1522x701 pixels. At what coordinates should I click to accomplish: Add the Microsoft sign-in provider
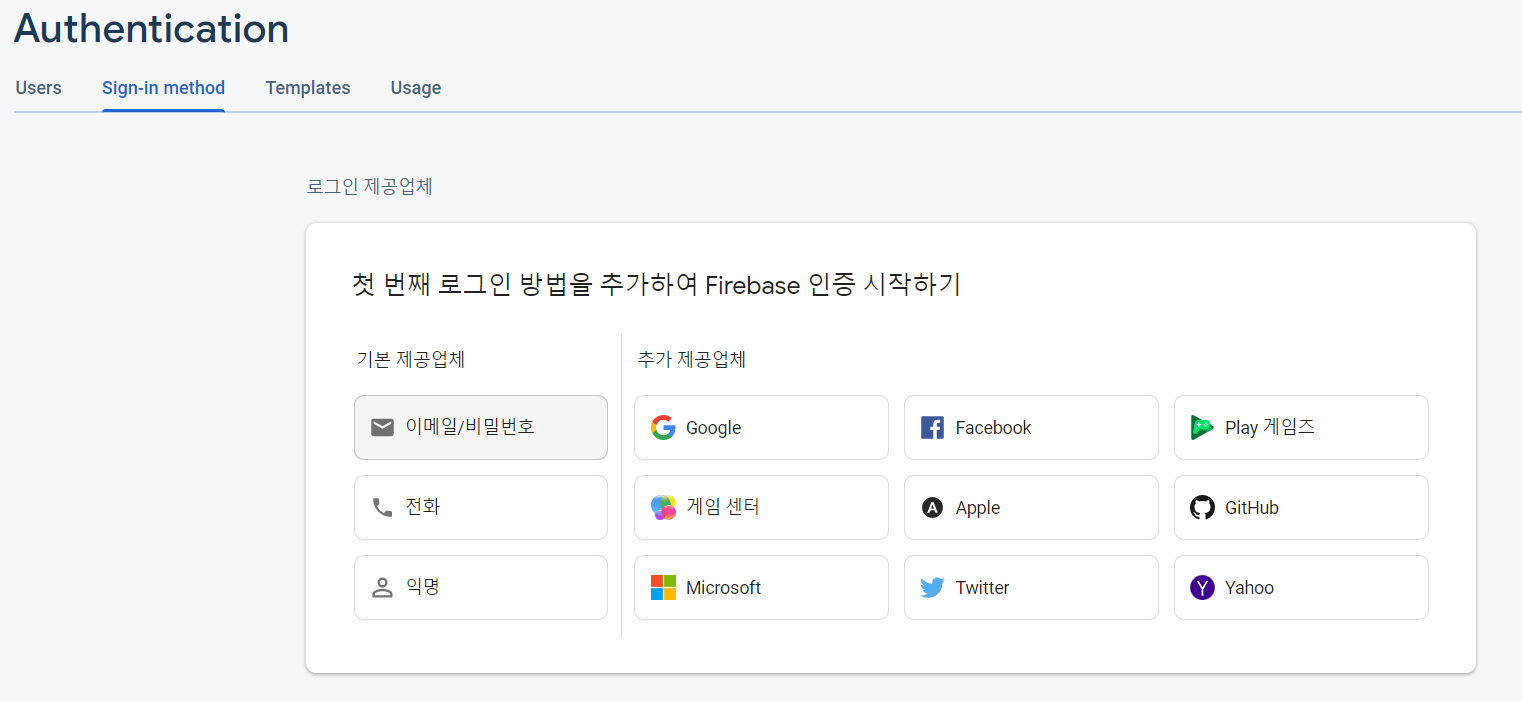[761, 587]
